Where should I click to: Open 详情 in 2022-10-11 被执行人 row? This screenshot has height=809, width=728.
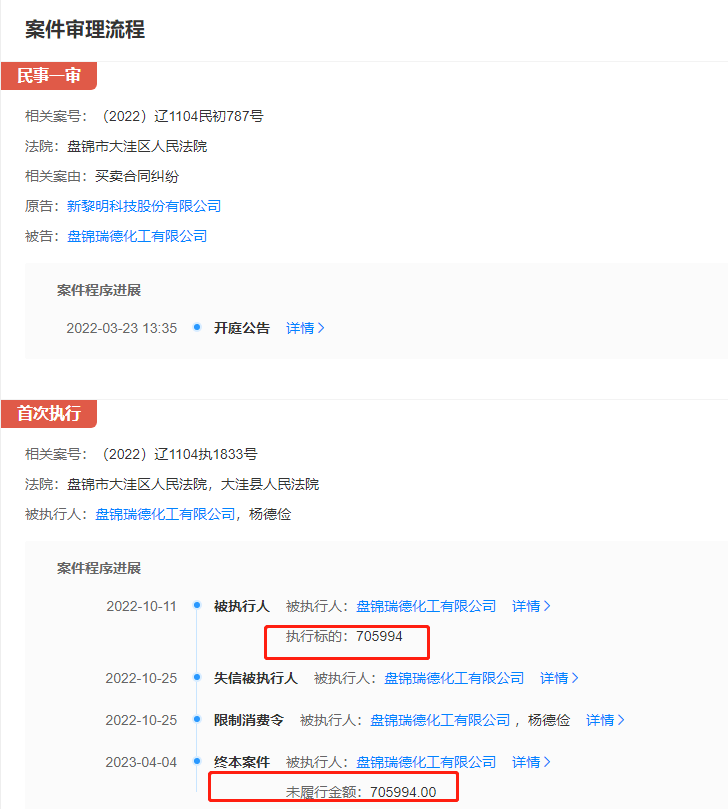[x=531, y=606]
